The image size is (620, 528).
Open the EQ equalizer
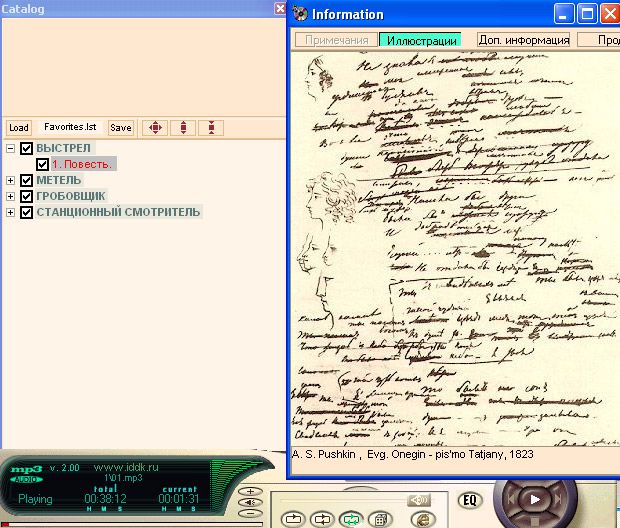(x=469, y=500)
